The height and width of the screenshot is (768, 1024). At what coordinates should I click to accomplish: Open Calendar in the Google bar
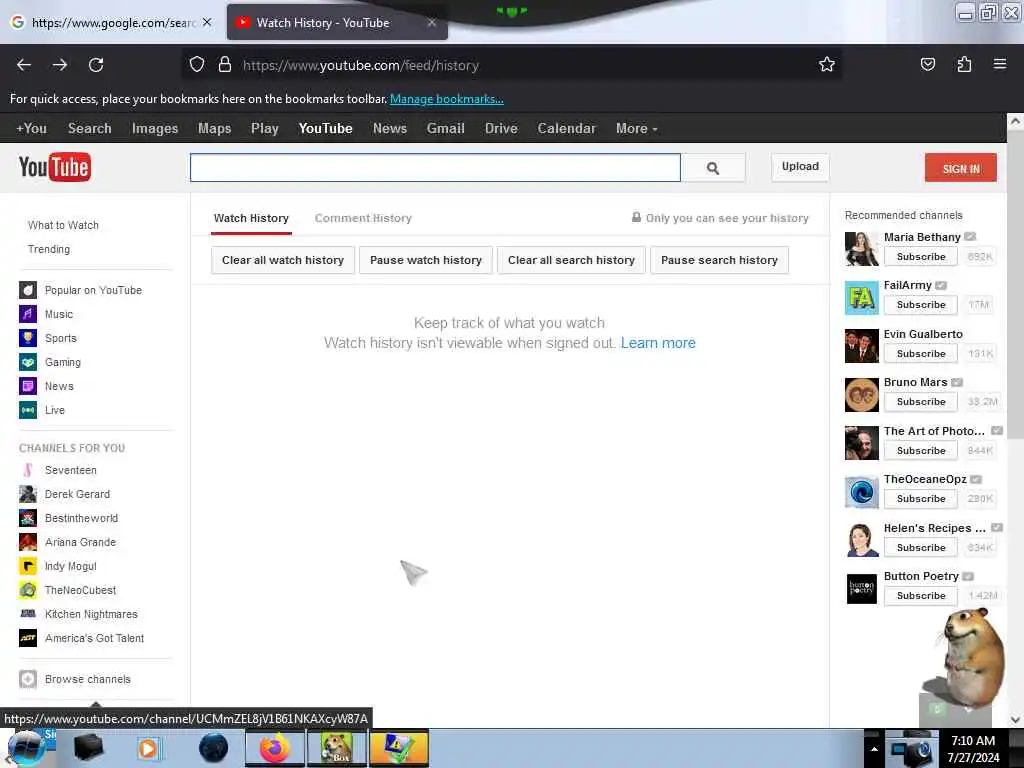tap(566, 129)
